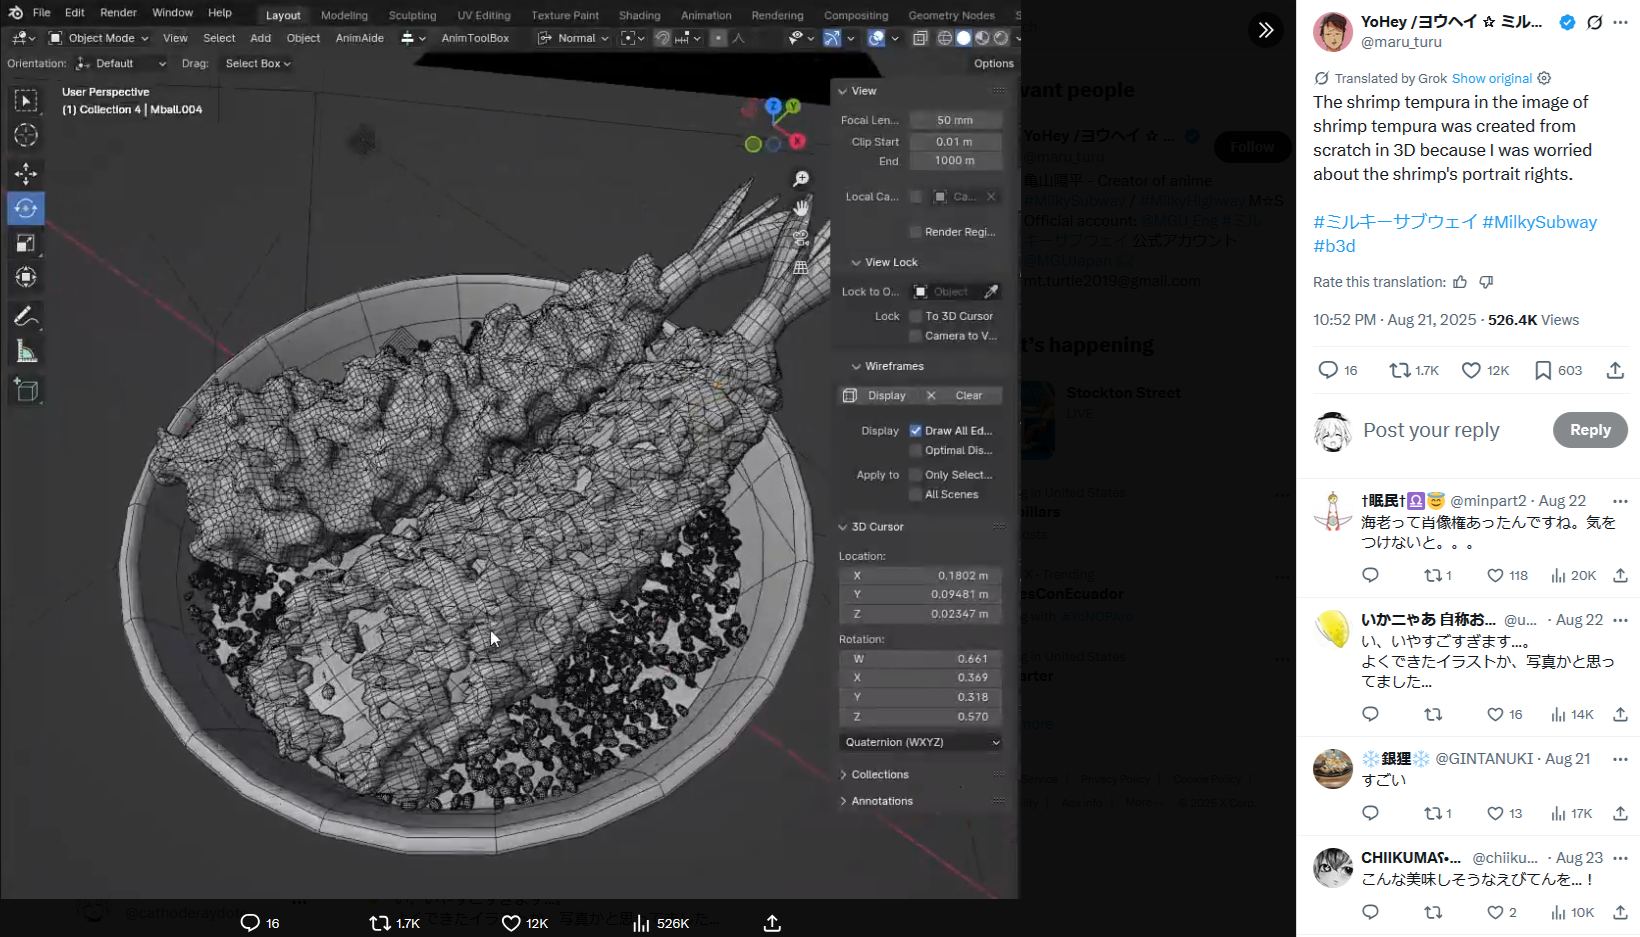The height and width of the screenshot is (937, 1640).
Task: Click the Show original translation link
Action: click(1491, 78)
